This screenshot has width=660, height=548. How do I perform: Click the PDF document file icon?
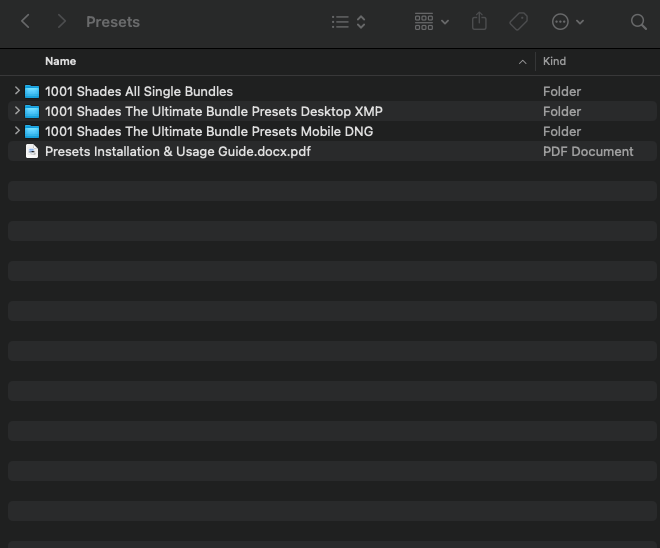[32, 151]
